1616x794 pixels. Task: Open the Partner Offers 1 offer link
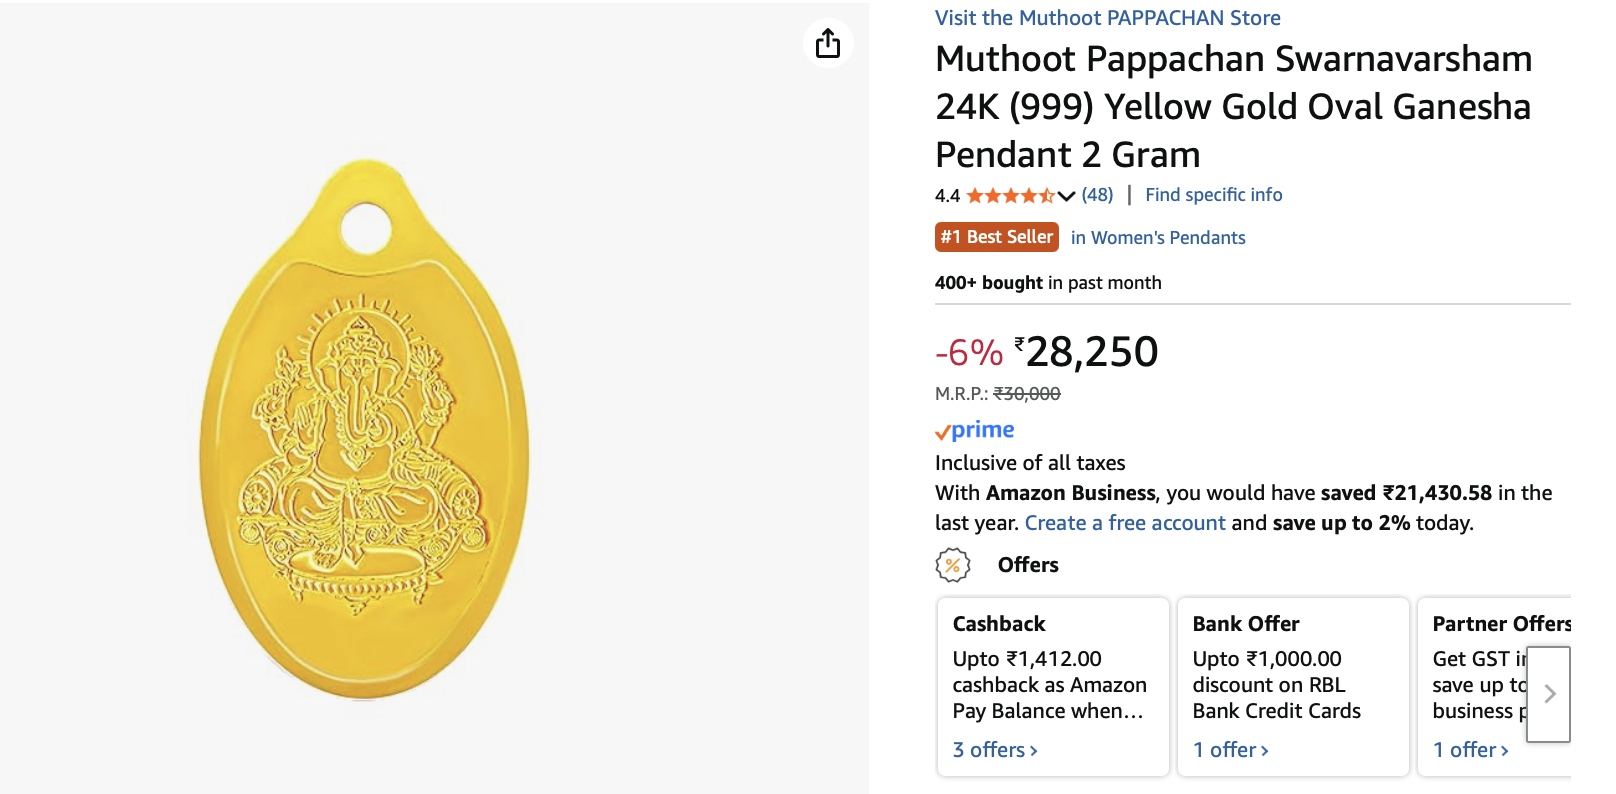tap(1470, 750)
